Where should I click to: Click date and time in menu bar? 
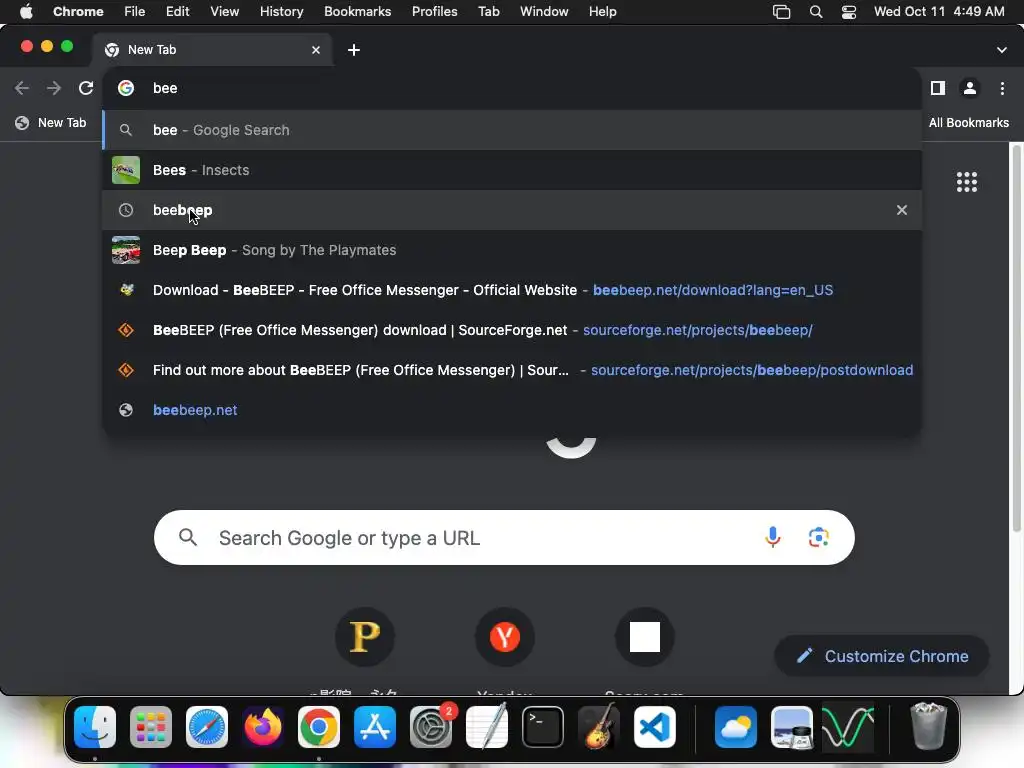click(939, 12)
